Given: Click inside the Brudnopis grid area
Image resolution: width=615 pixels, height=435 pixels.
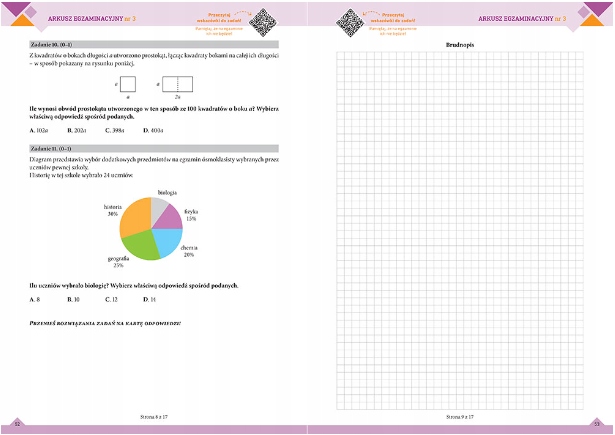Looking at the screenshot, I should click(x=460, y=231).
